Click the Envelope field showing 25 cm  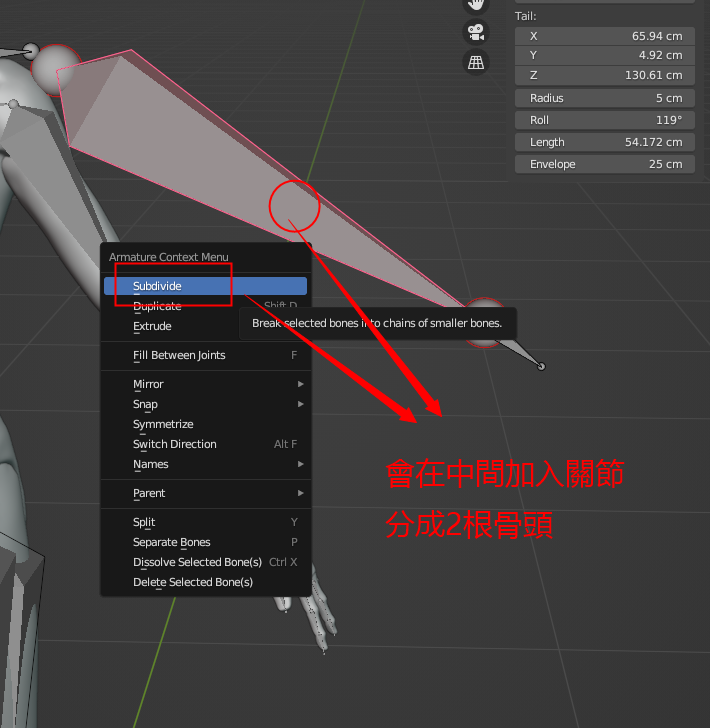(x=604, y=164)
